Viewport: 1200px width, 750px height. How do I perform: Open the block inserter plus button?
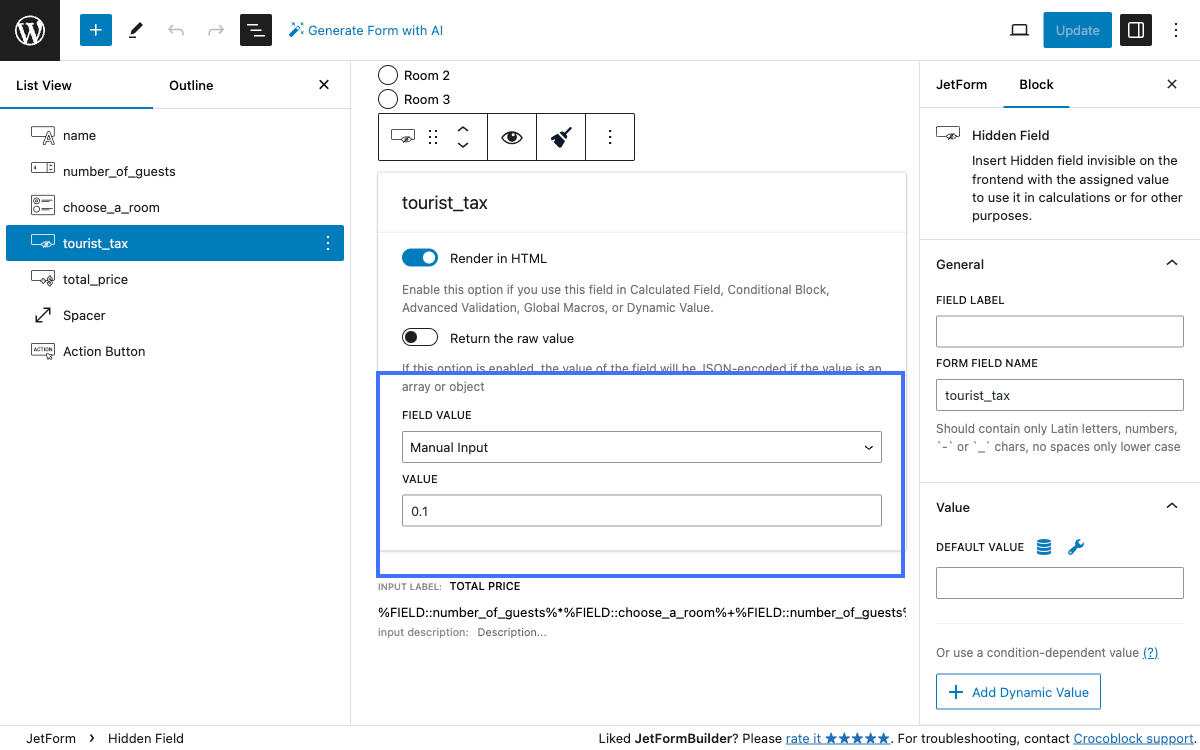pyautogui.click(x=96, y=30)
